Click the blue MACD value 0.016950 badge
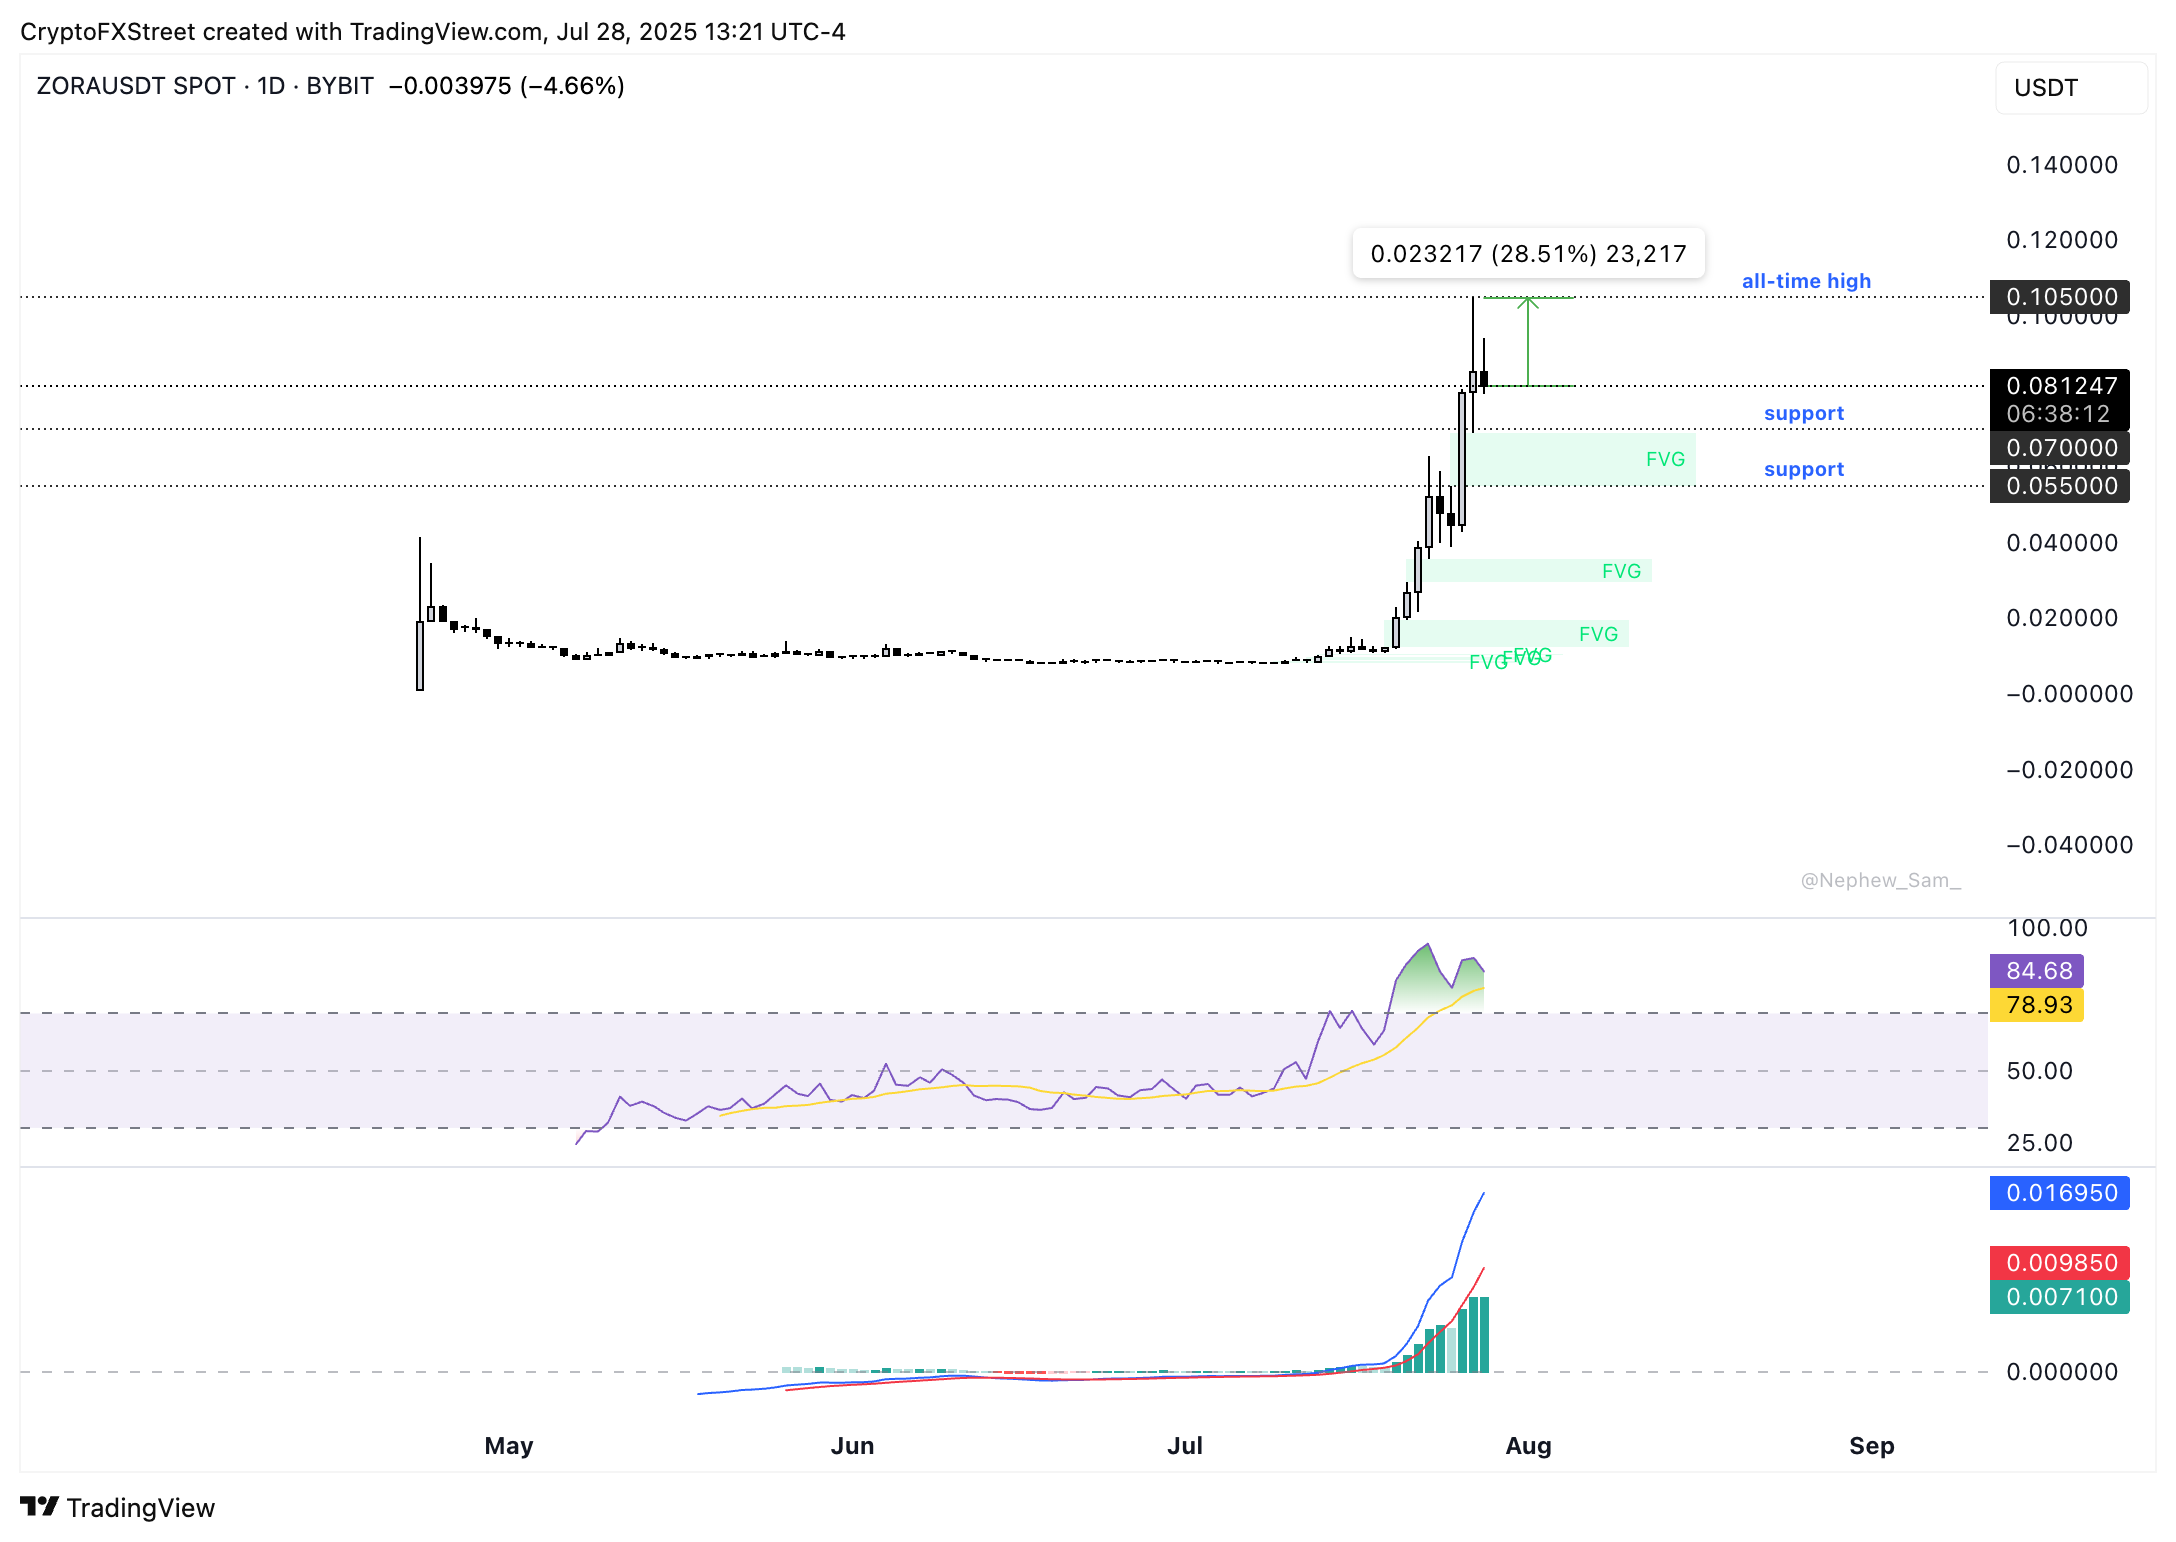The width and height of the screenshot is (2176, 1542). [2060, 1193]
